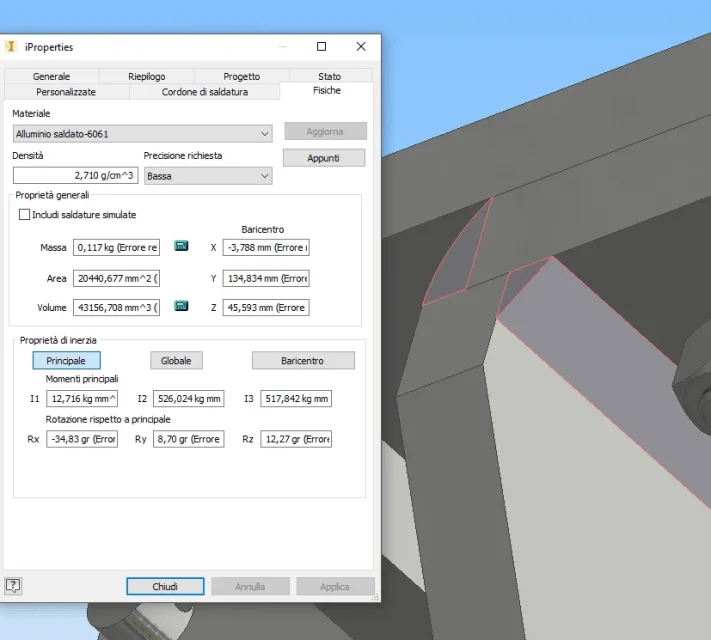Open the help question mark icon

click(x=13, y=586)
